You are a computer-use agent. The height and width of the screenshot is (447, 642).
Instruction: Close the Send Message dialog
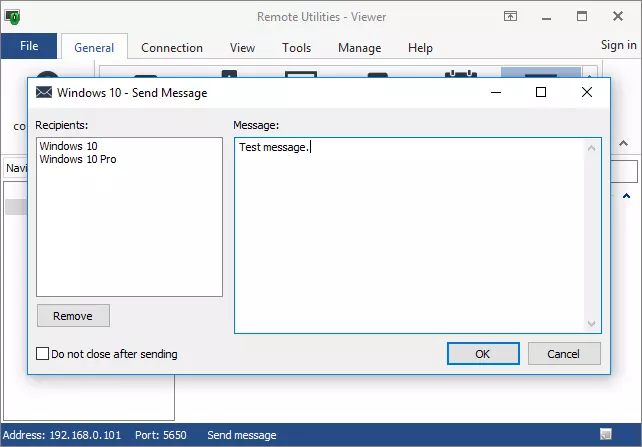point(587,93)
